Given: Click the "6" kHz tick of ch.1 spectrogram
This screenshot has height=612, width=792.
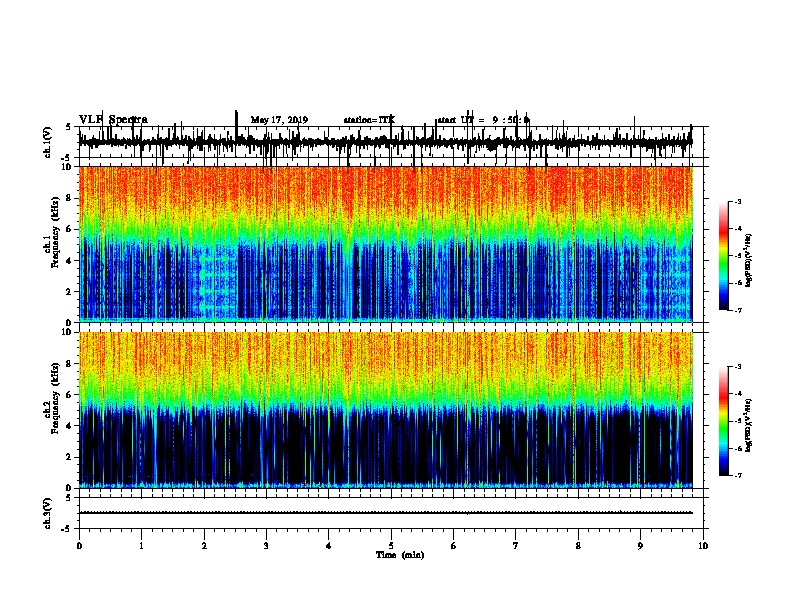Looking at the screenshot, I should [70, 230].
